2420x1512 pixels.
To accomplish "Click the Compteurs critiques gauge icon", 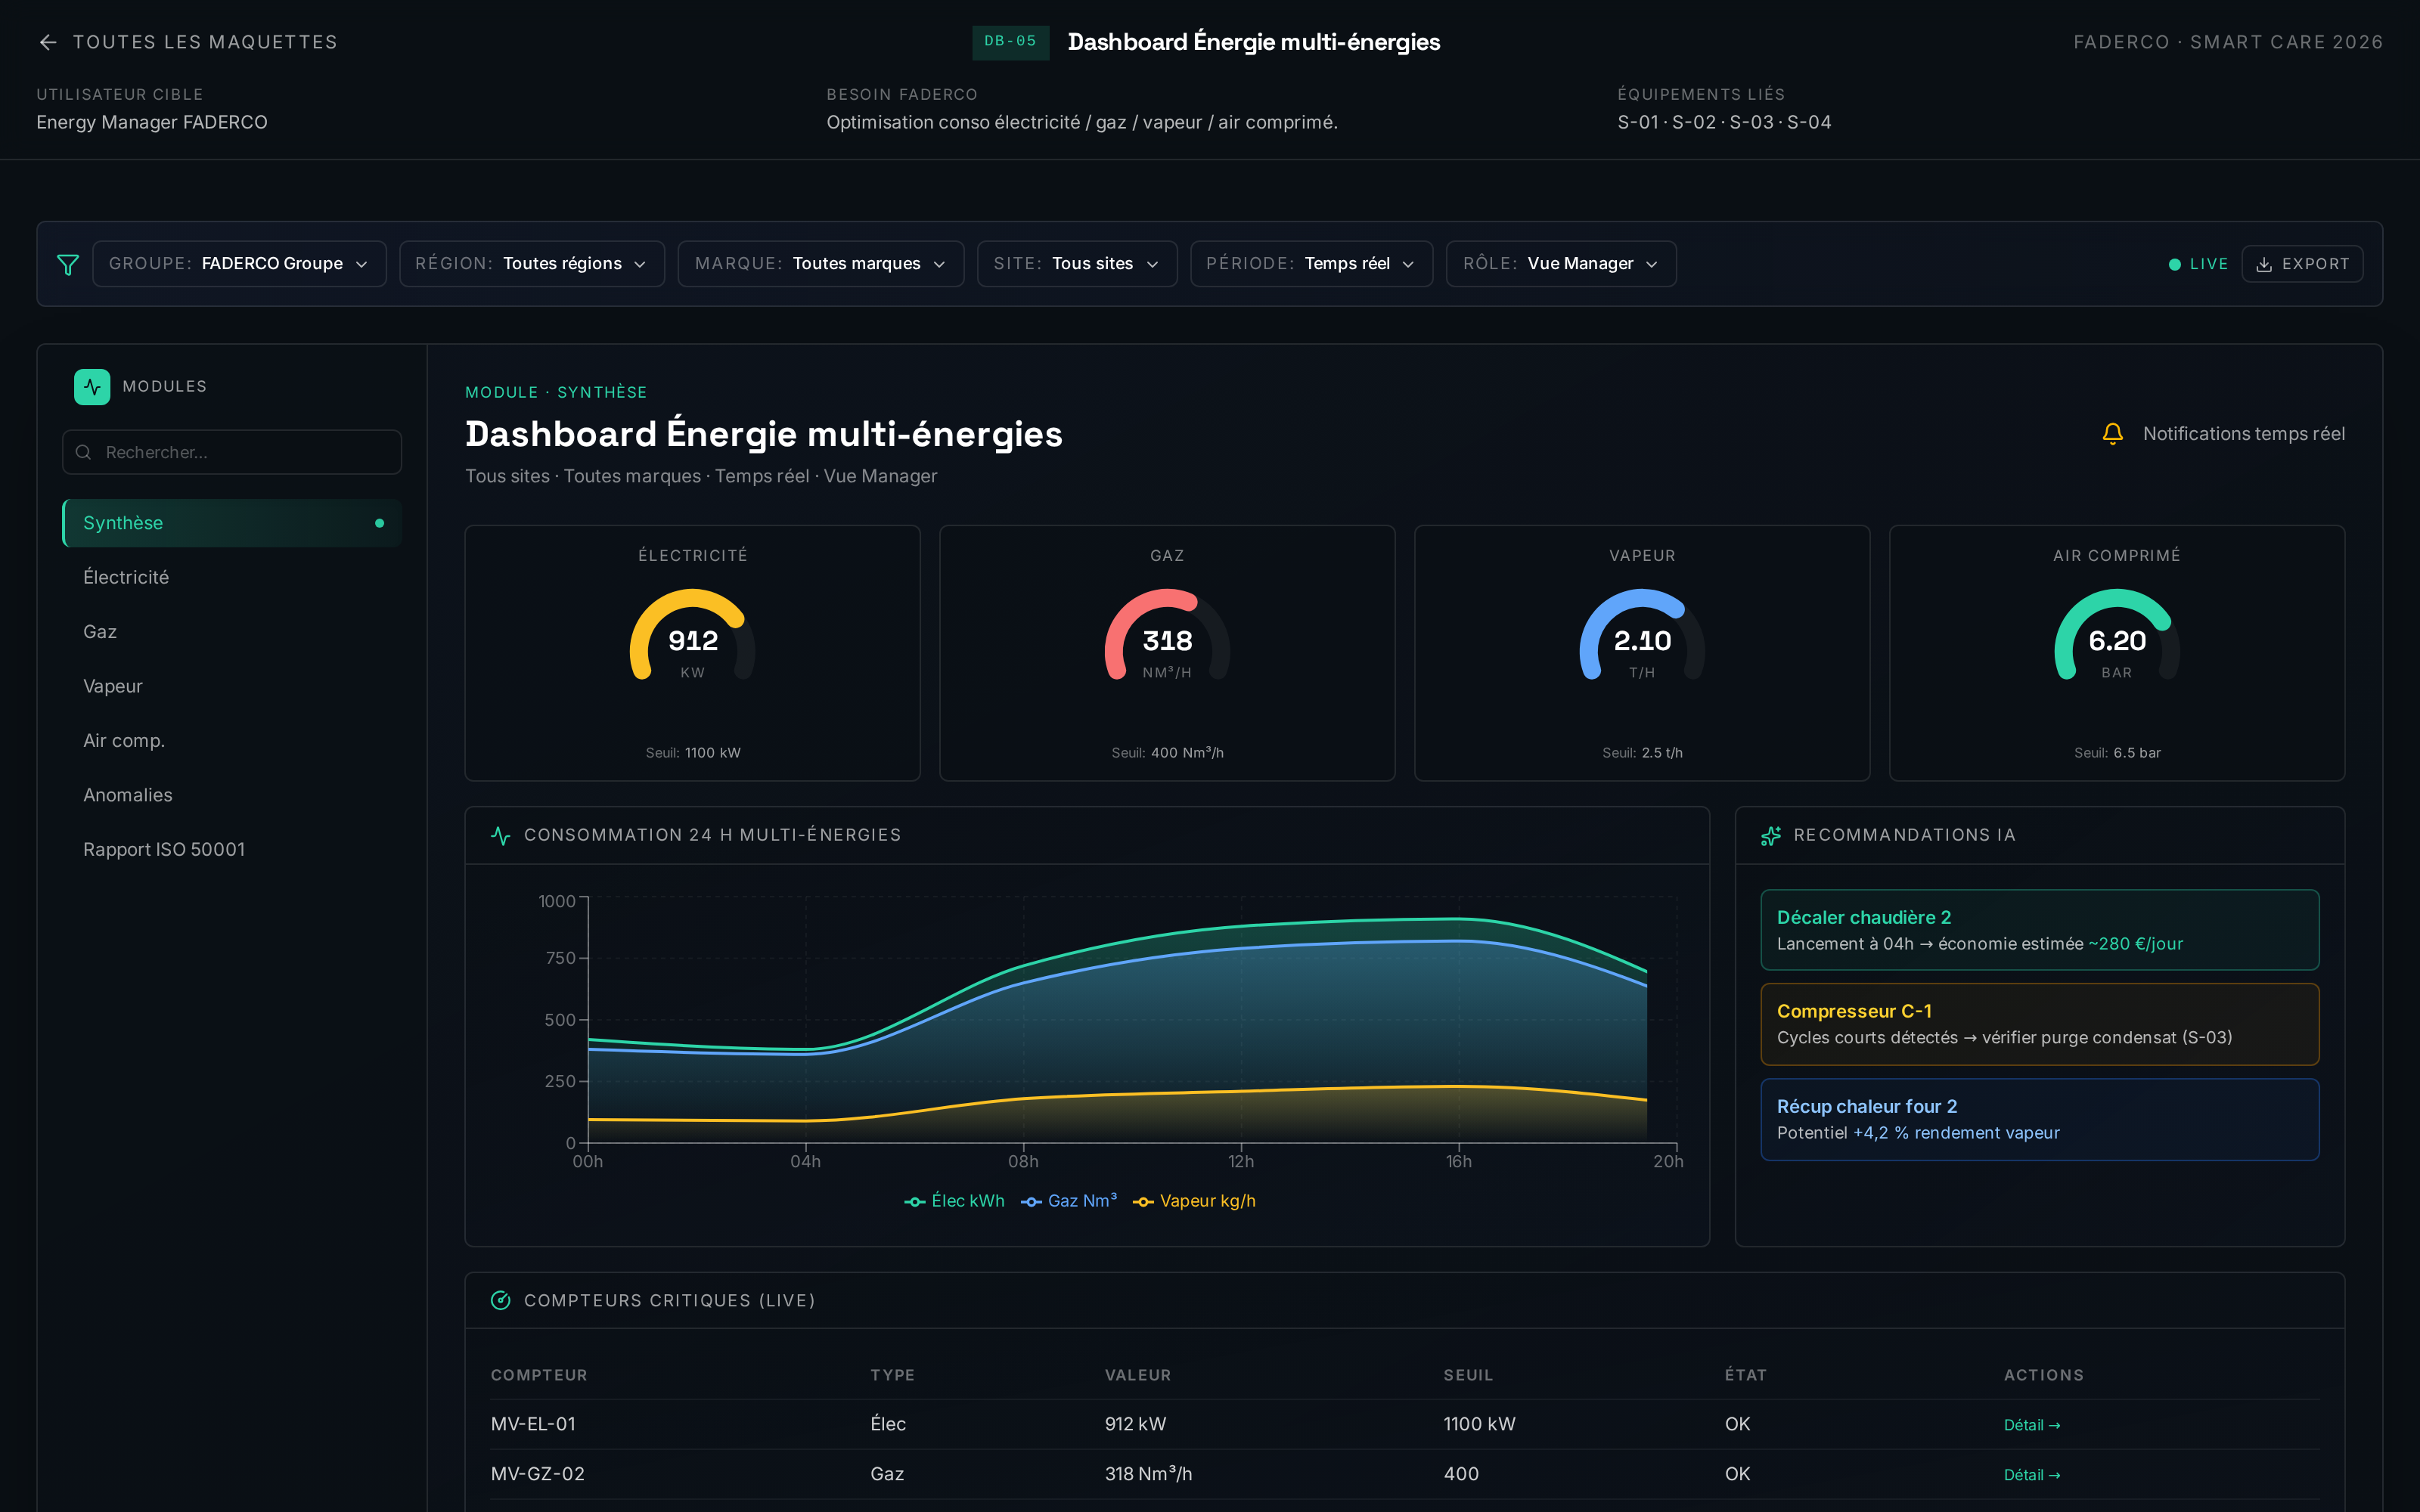I will [501, 1300].
